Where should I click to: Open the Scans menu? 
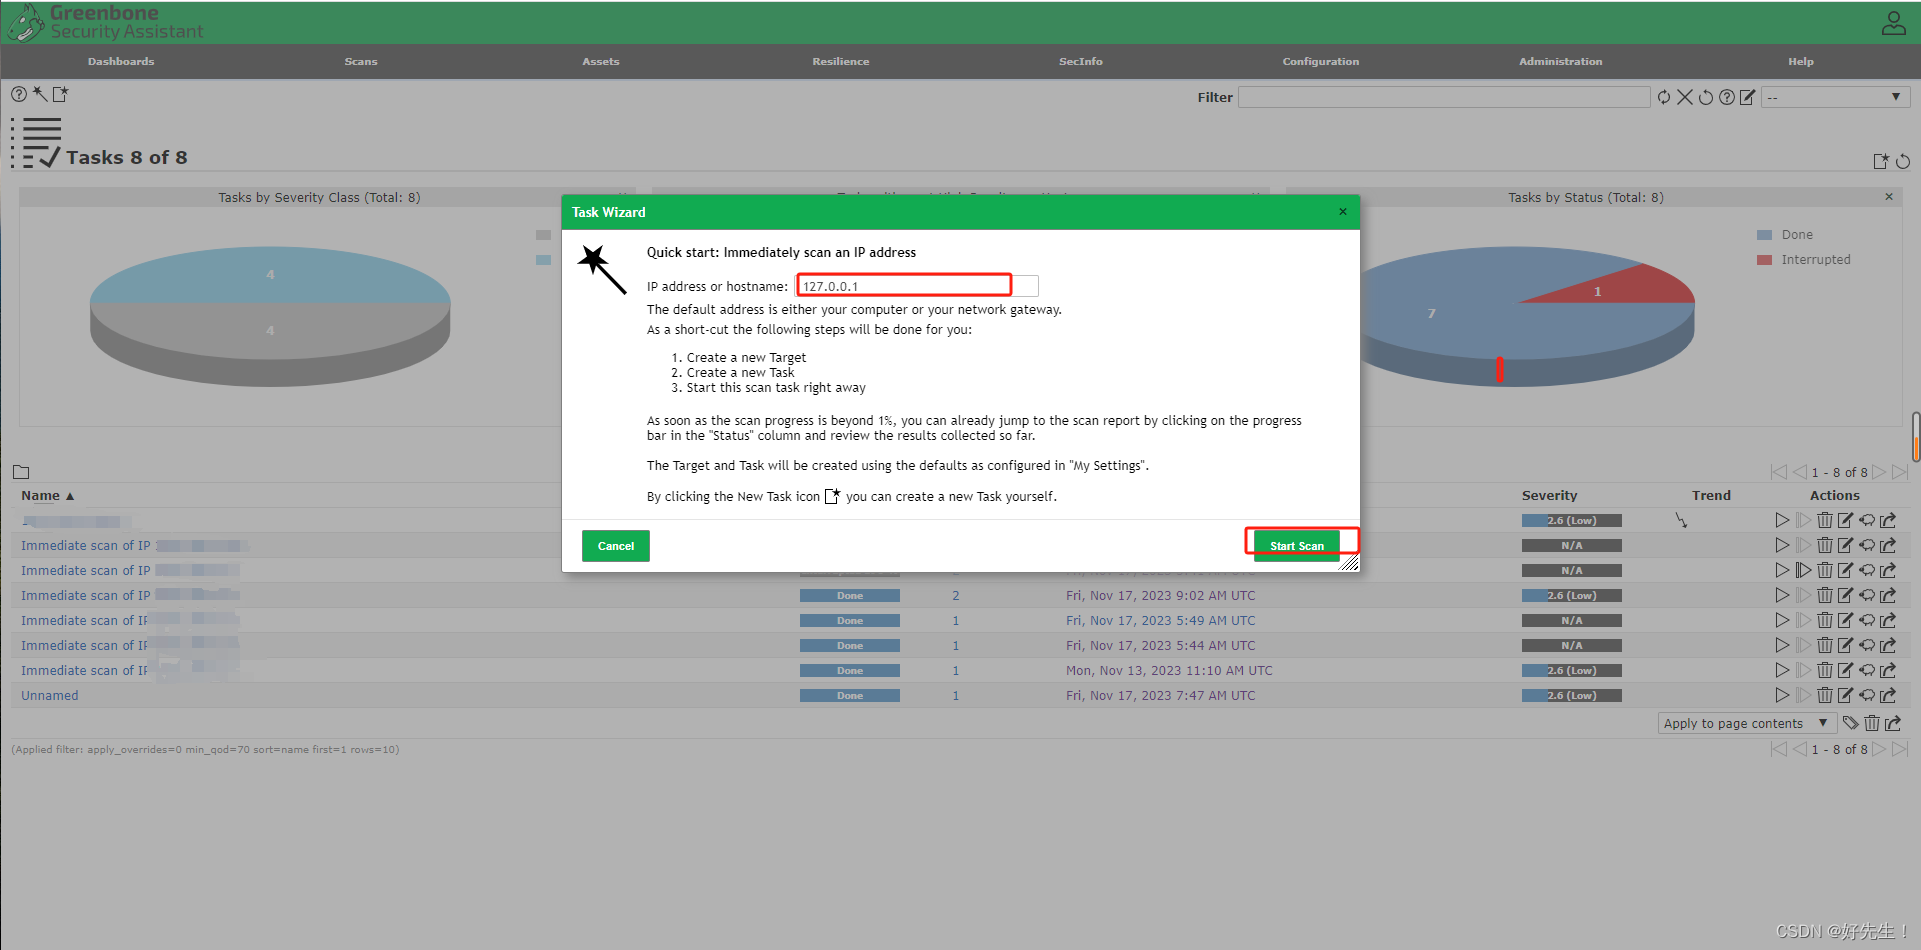[x=361, y=61]
